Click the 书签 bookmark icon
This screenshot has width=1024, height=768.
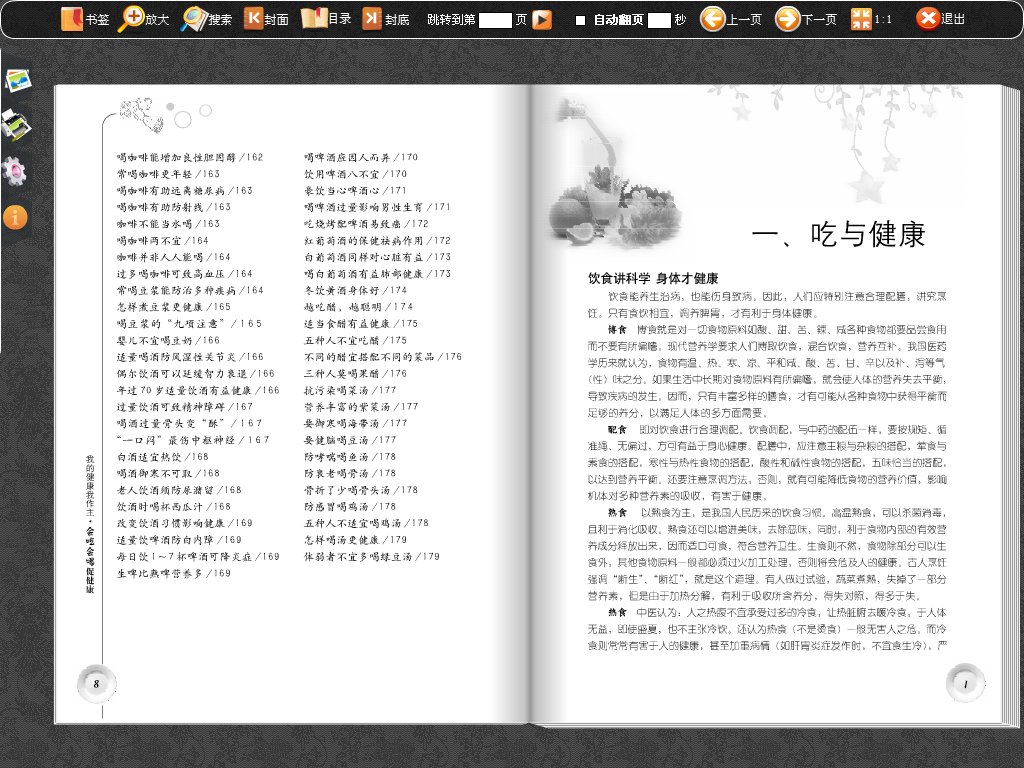click(x=71, y=20)
